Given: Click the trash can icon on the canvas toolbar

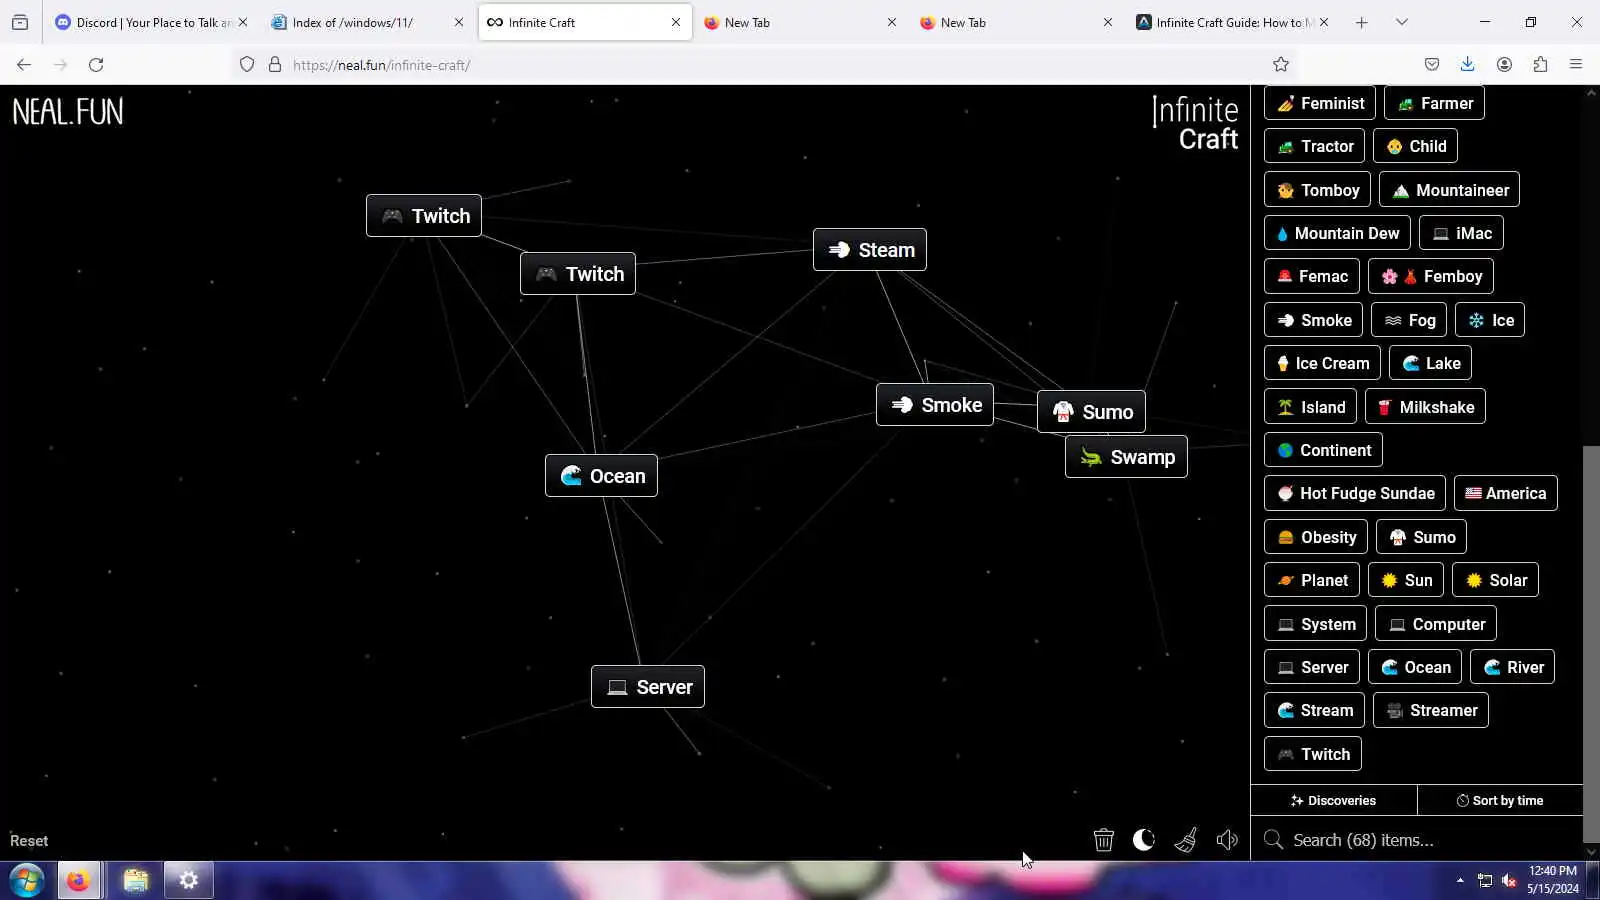Looking at the screenshot, I should 1103,840.
